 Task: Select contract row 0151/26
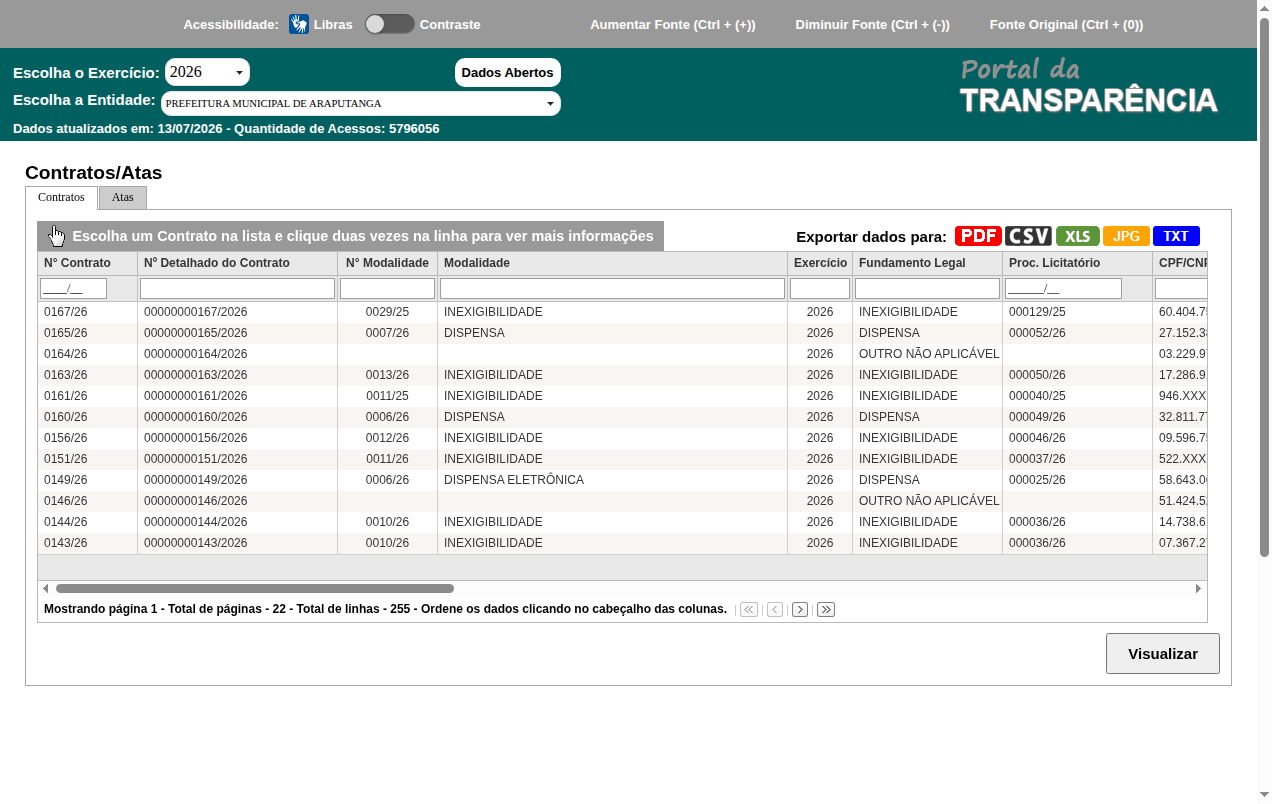coord(622,459)
